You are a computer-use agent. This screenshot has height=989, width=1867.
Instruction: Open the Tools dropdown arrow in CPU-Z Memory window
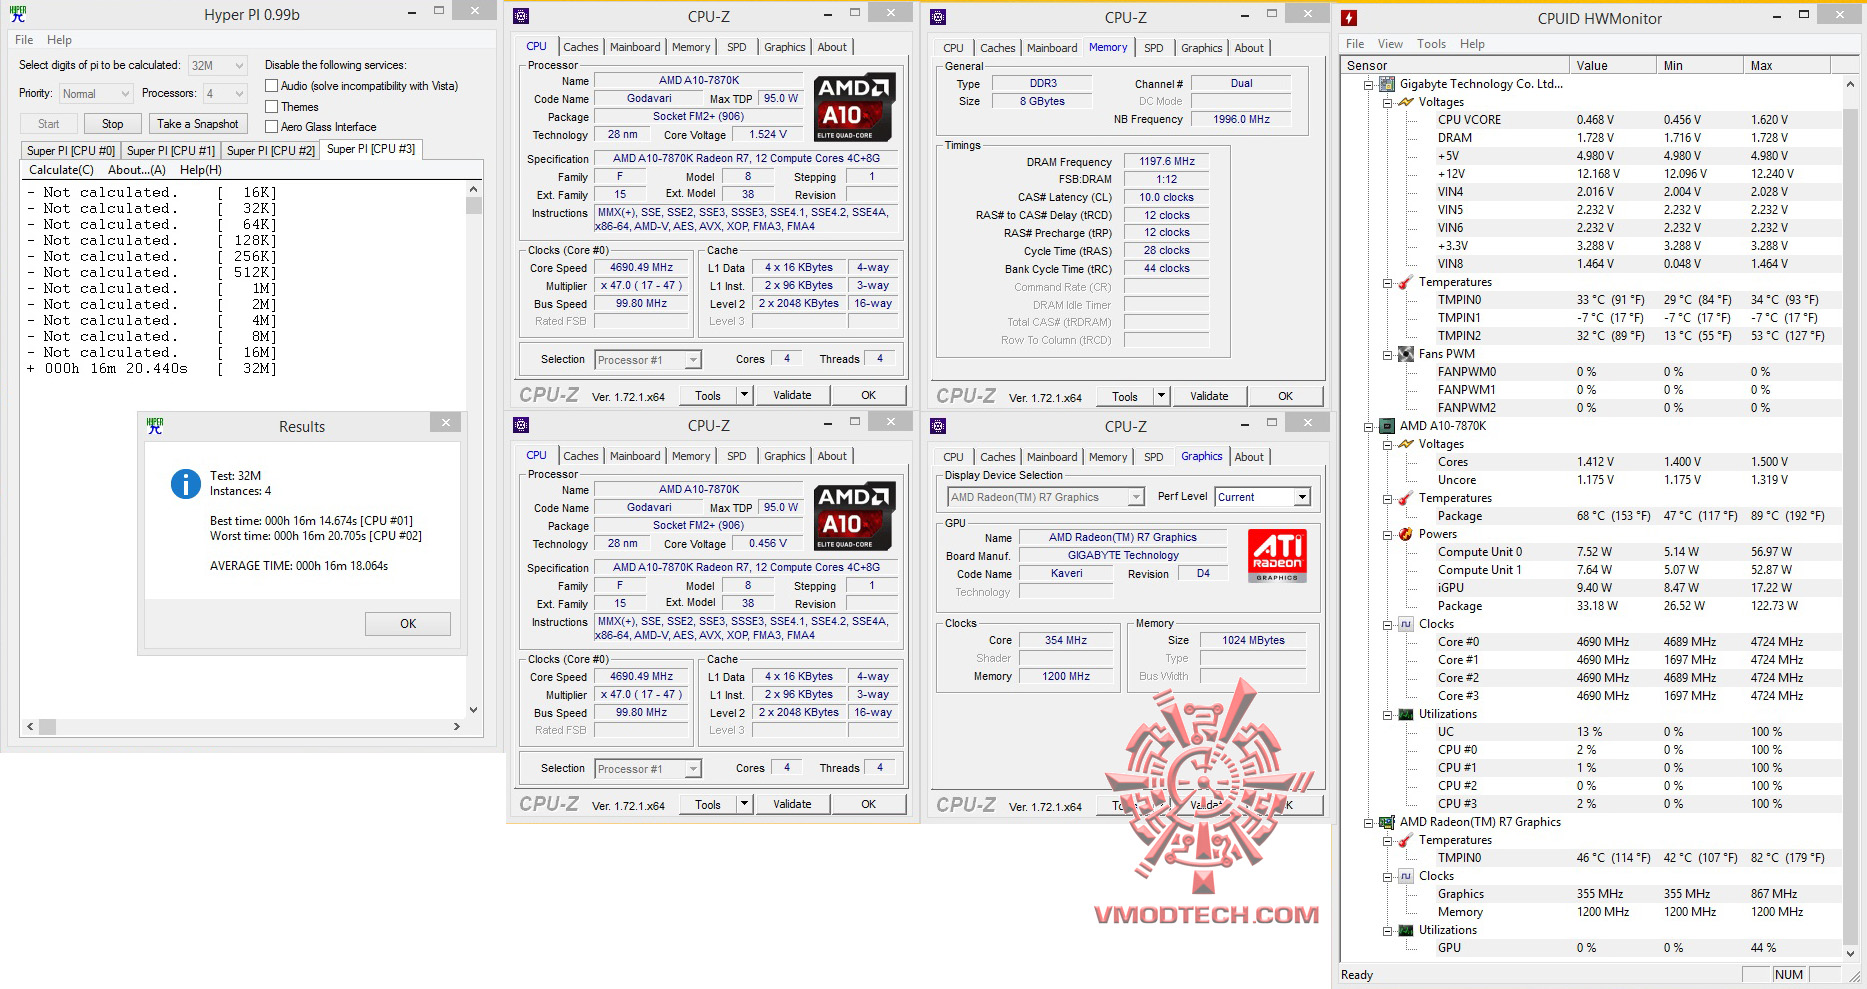pyautogui.click(x=1162, y=396)
